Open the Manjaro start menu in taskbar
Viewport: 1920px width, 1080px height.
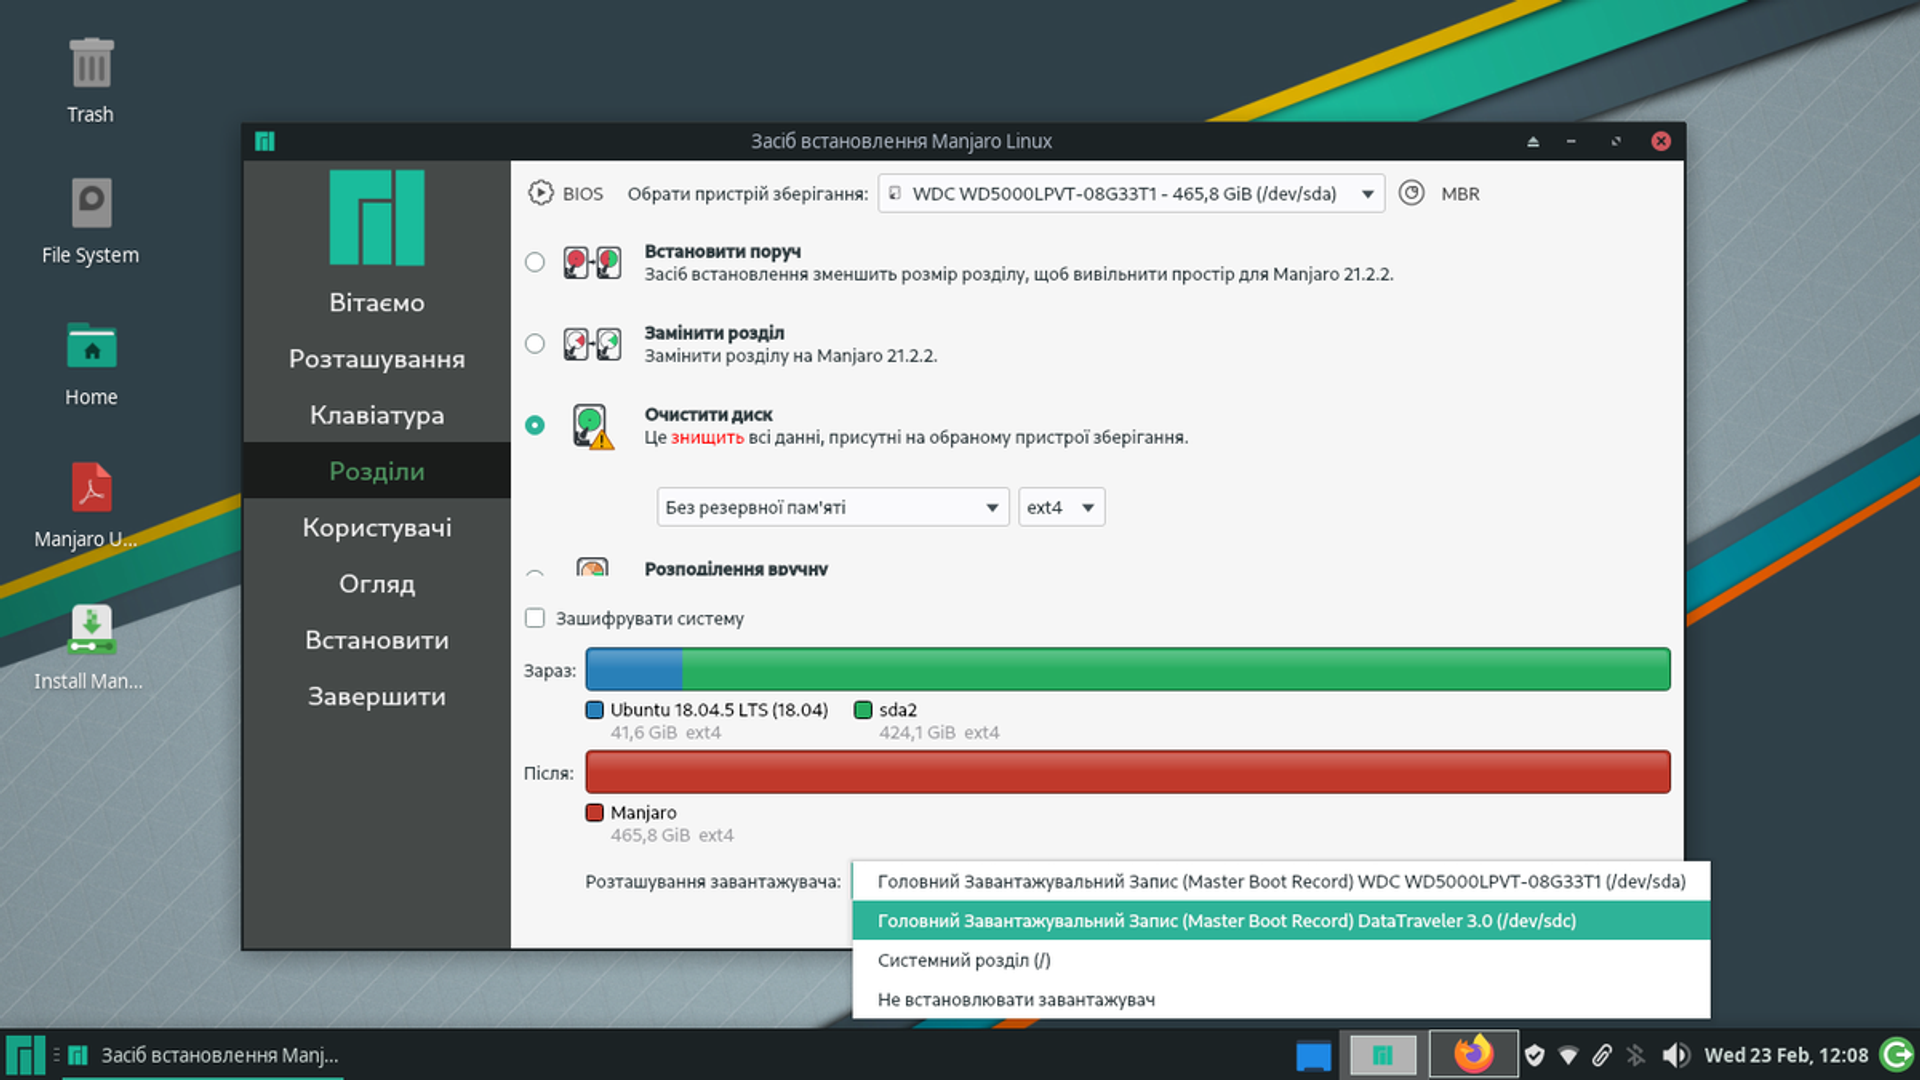point(25,1055)
